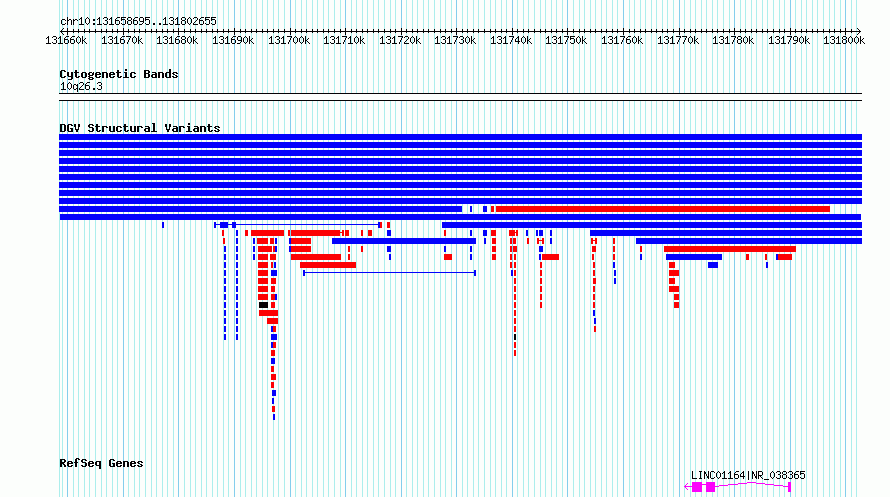Image resolution: width=890 pixels, height=497 pixels.
Task: Select the longest red structural variant bar
Action: (662, 209)
